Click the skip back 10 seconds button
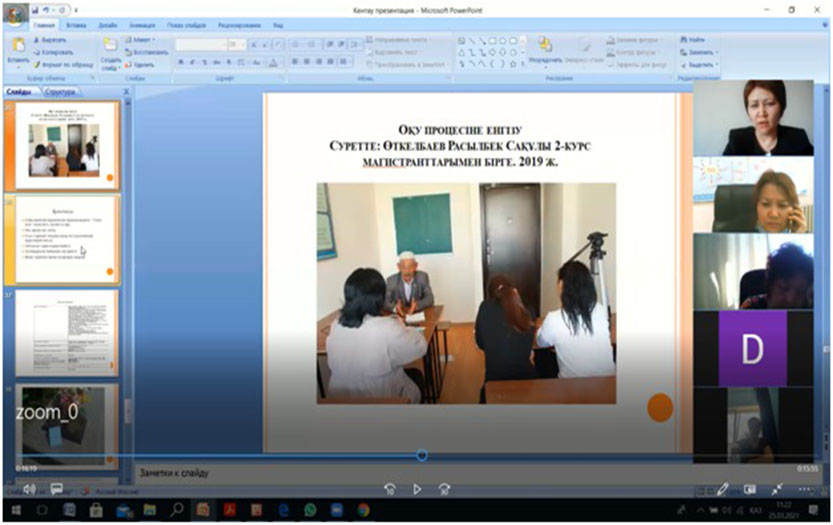Screen dimensions: 833x525 [389, 489]
